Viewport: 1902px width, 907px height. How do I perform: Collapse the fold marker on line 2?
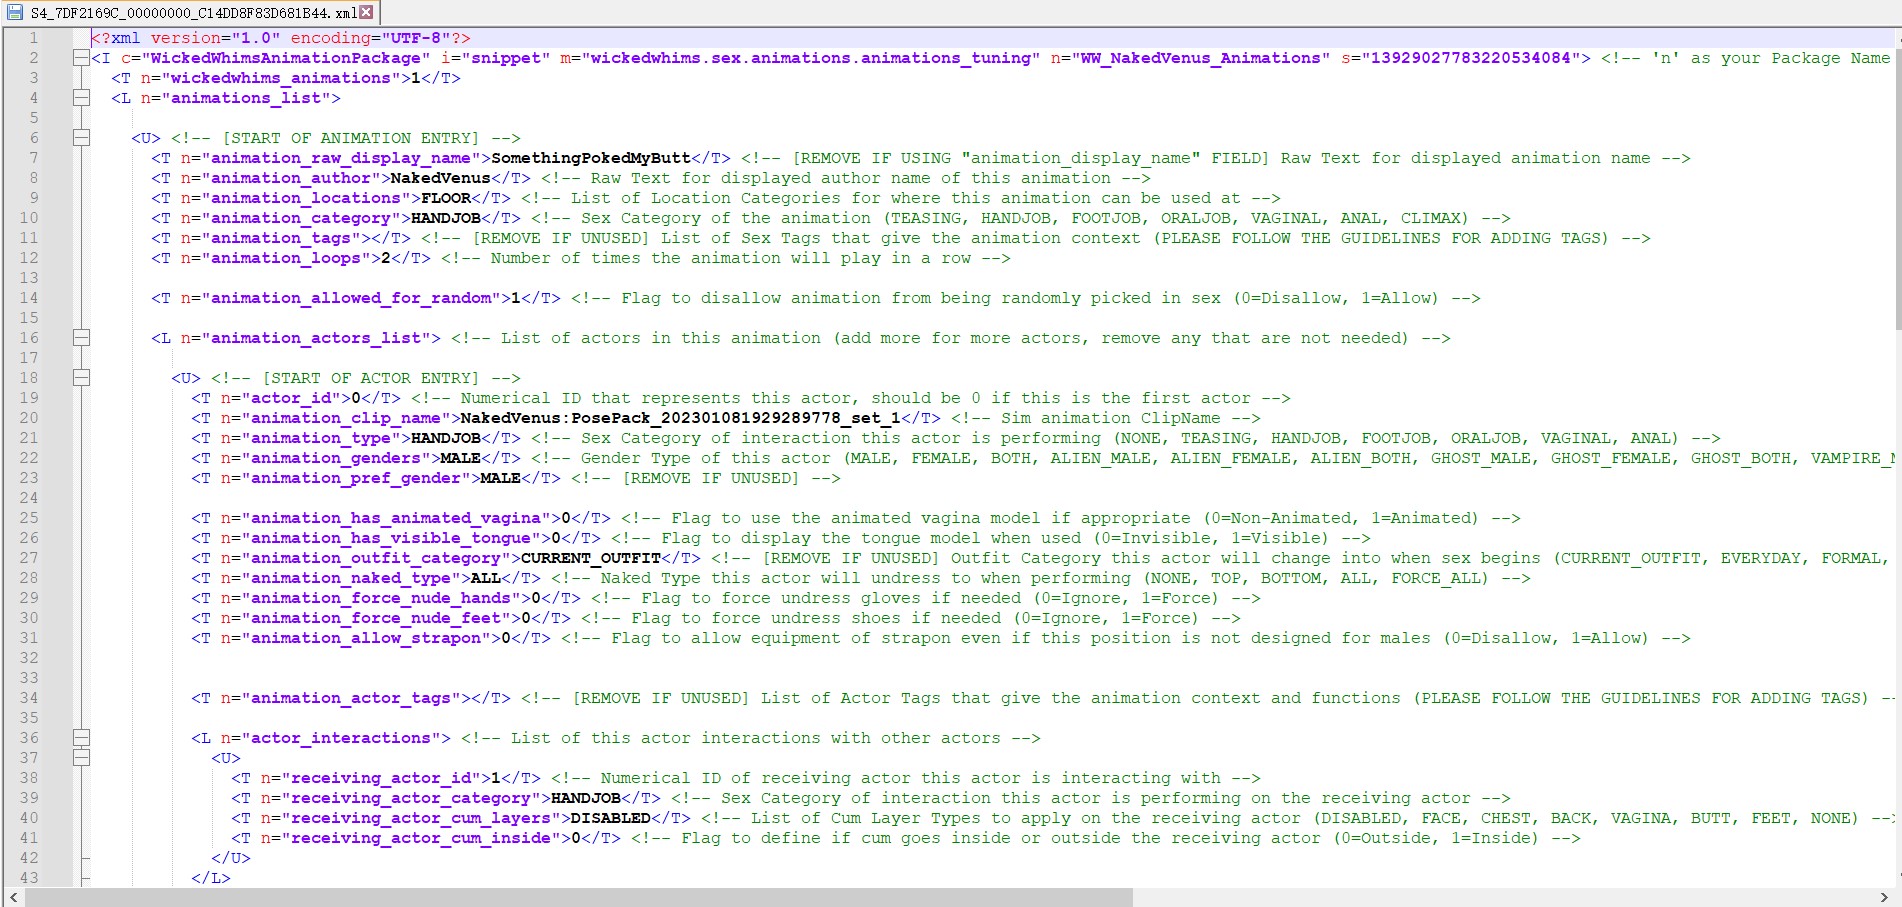(x=81, y=58)
